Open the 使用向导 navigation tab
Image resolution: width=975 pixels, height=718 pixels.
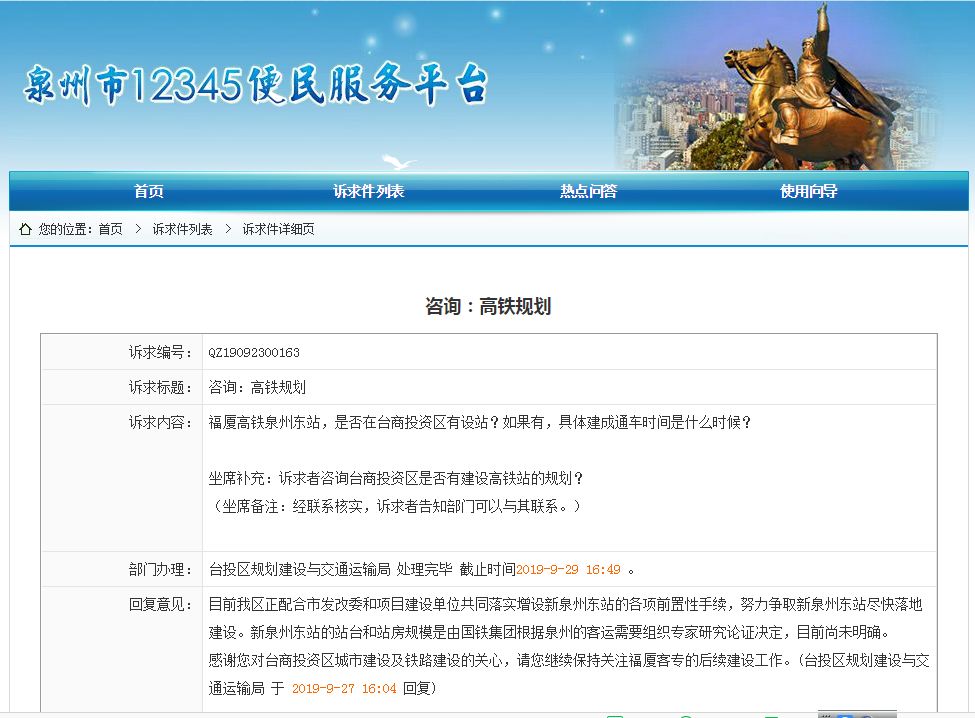[808, 191]
